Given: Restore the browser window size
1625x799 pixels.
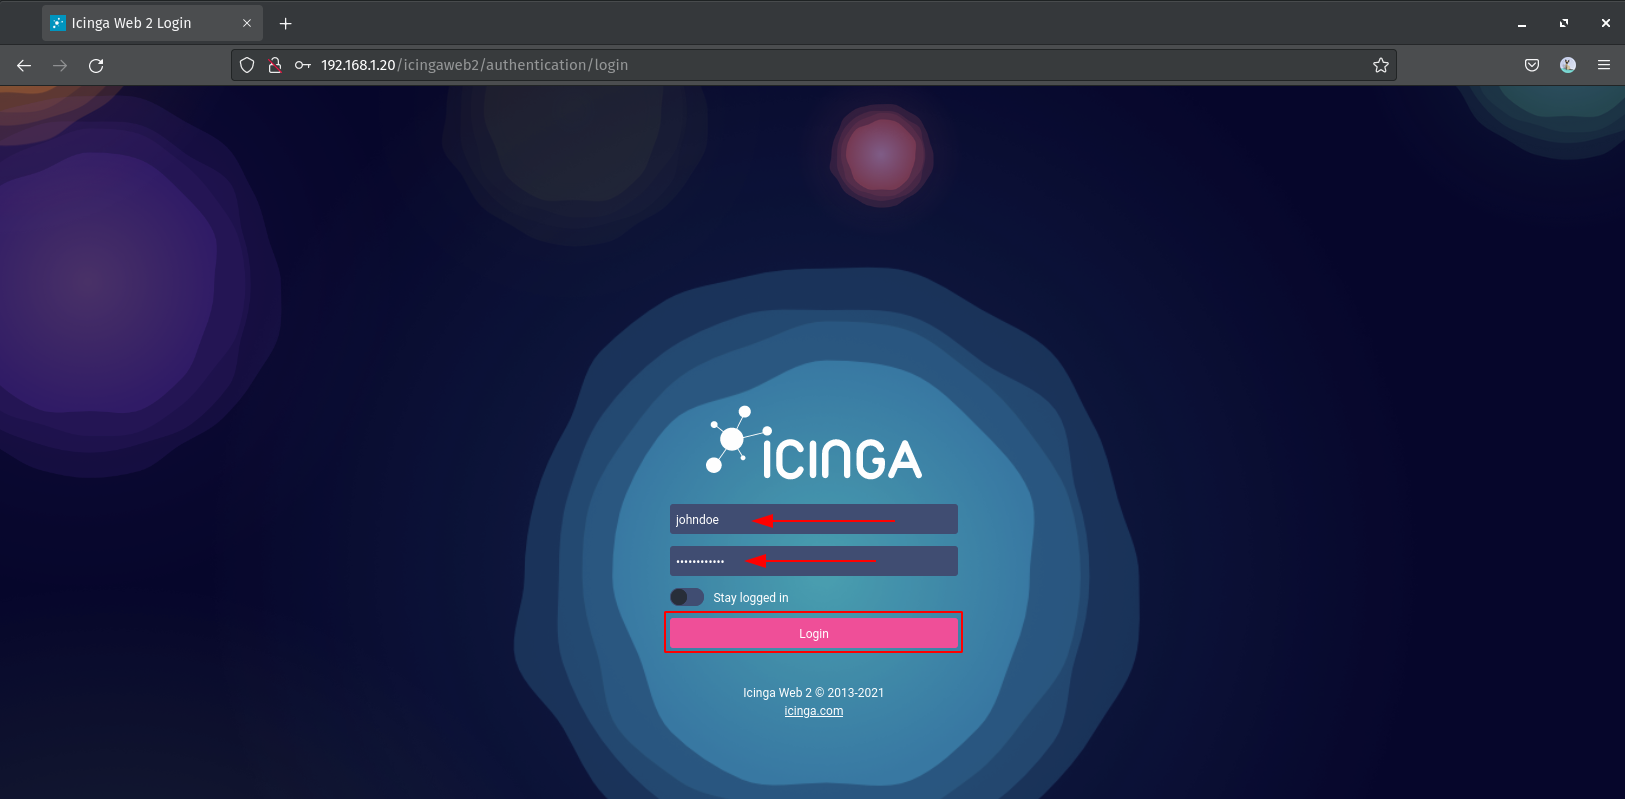Looking at the screenshot, I should 1564,23.
